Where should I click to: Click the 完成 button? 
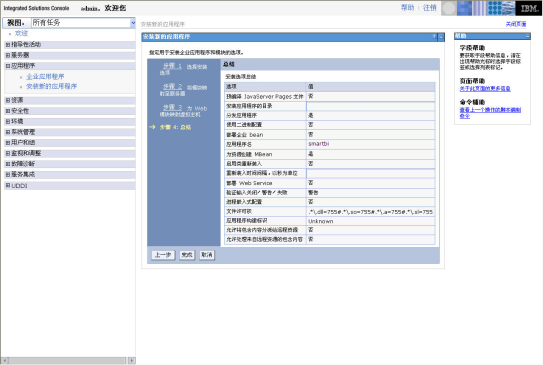tap(187, 255)
